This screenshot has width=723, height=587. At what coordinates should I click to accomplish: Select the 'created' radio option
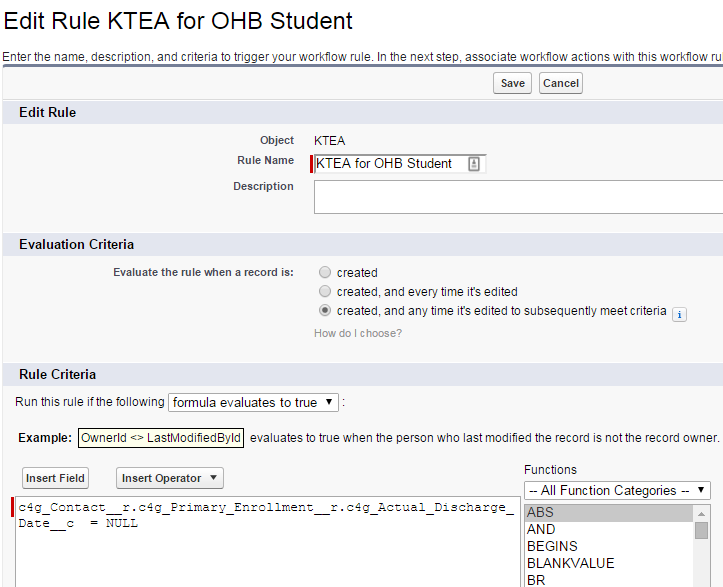click(x=324, y=272)
